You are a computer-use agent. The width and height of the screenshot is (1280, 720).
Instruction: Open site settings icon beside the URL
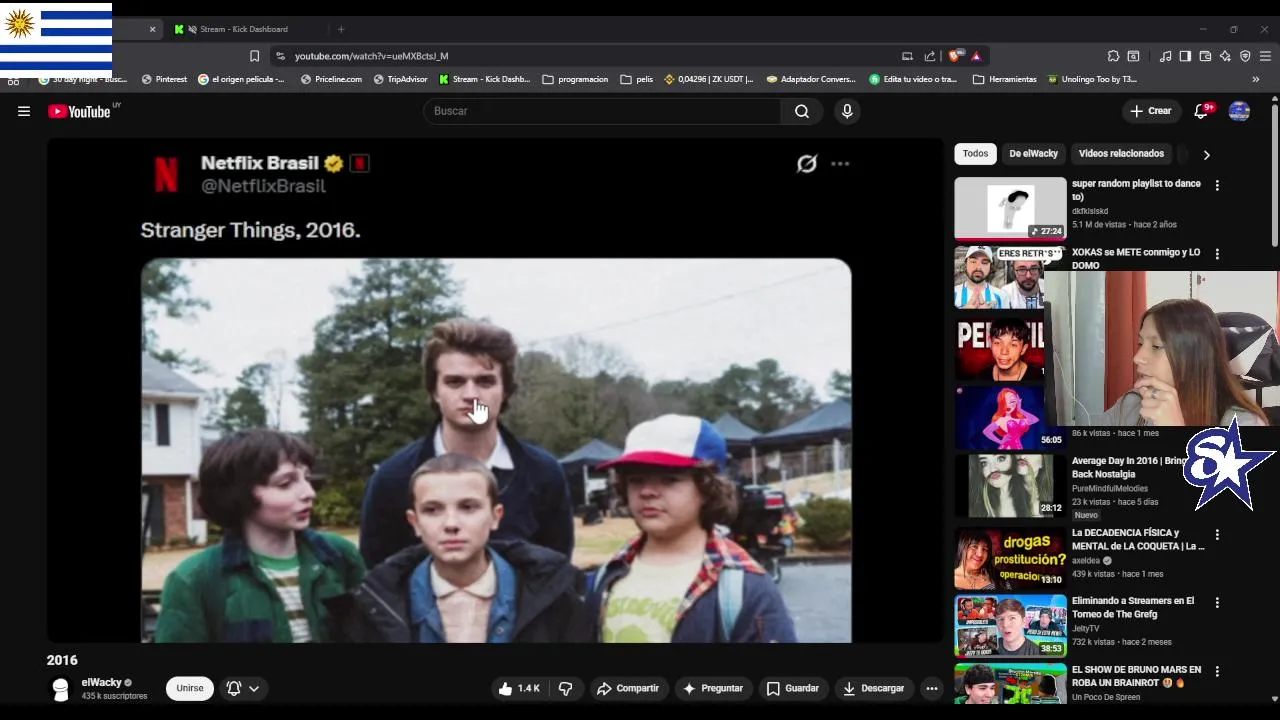pos(280,56)
